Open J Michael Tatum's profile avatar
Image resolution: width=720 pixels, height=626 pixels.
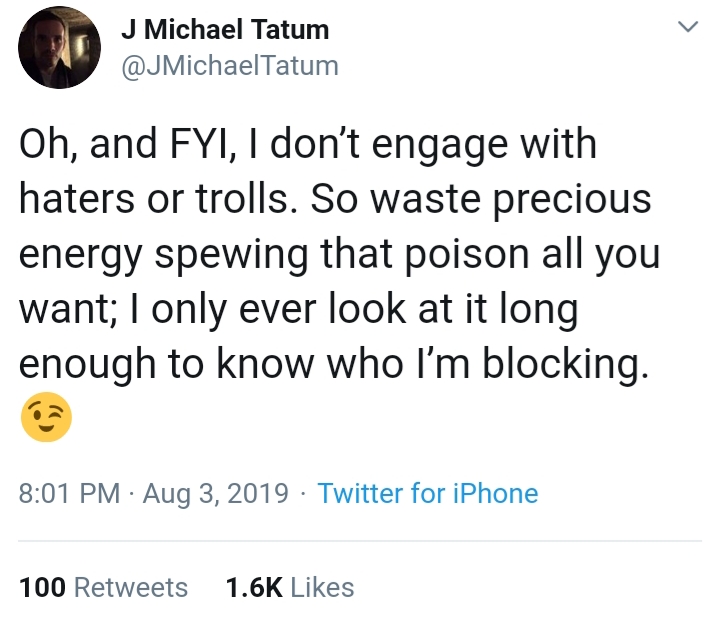click(x=59, y=47)
